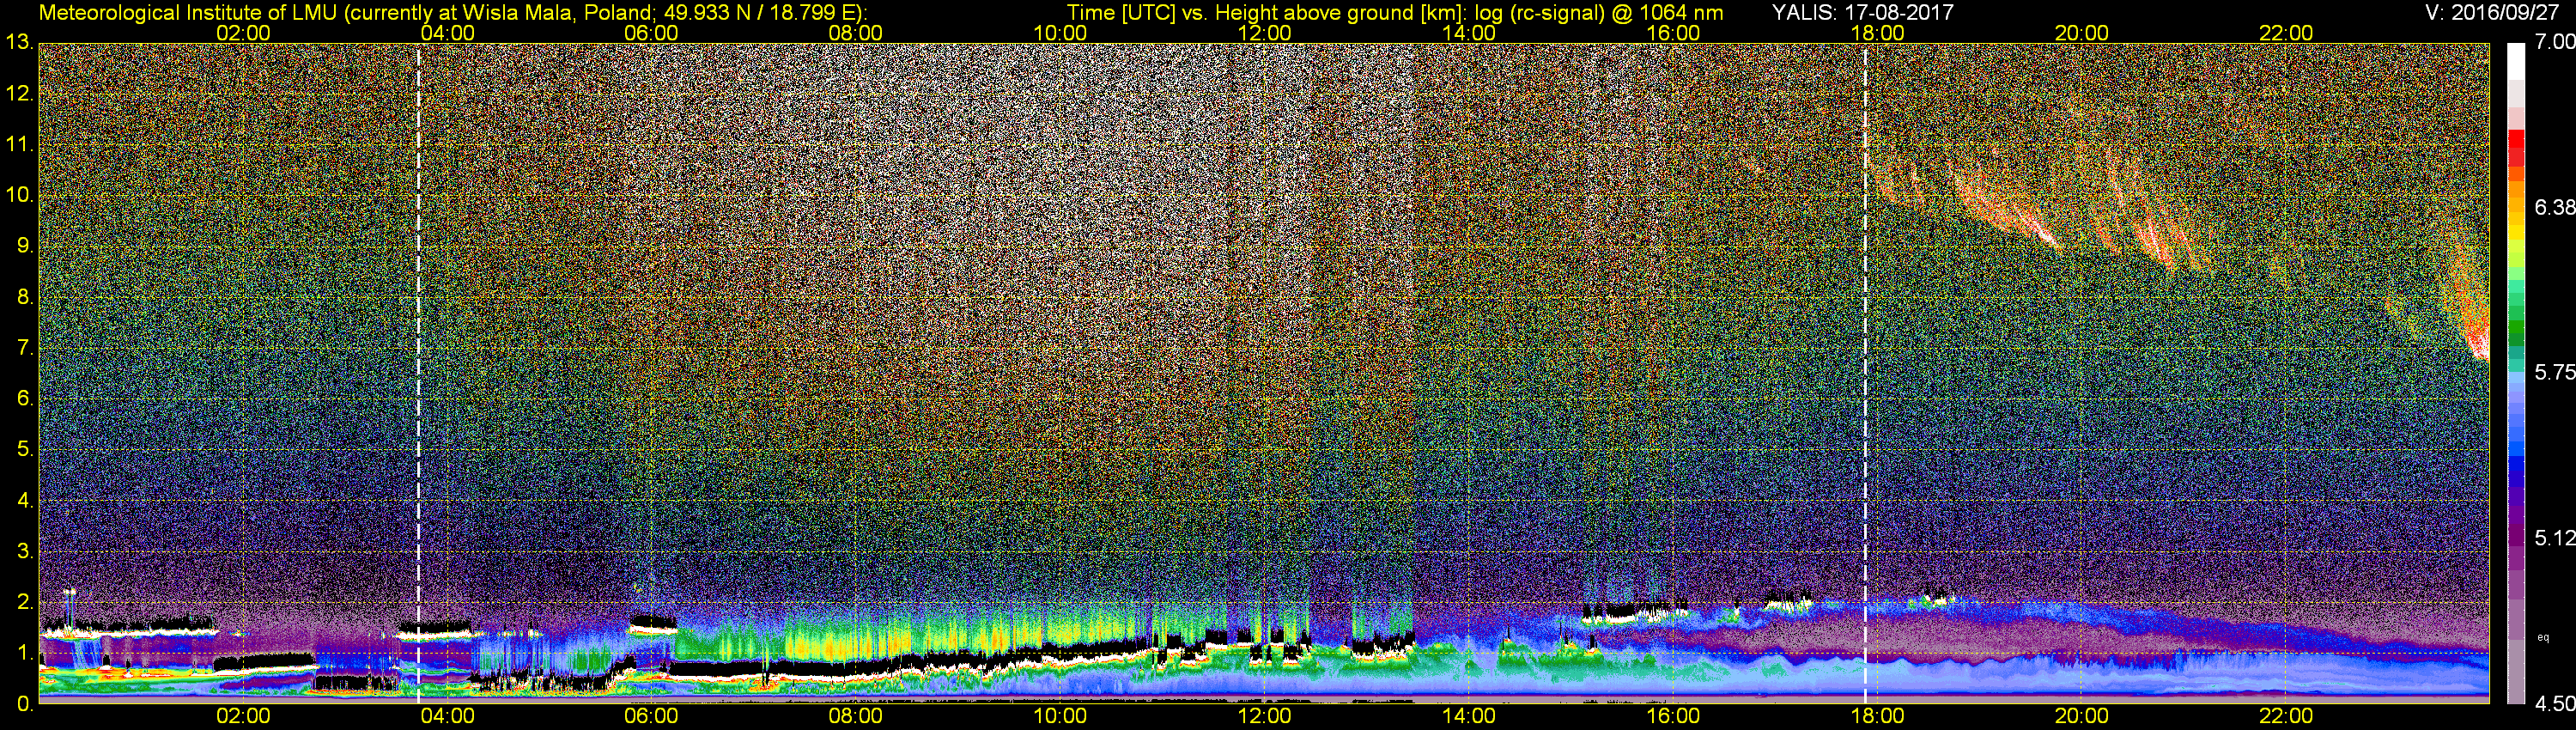2576x730 pixels.
Task: Click the 'V: 2016/09/27' version label
Action: tap(2490, 12)
